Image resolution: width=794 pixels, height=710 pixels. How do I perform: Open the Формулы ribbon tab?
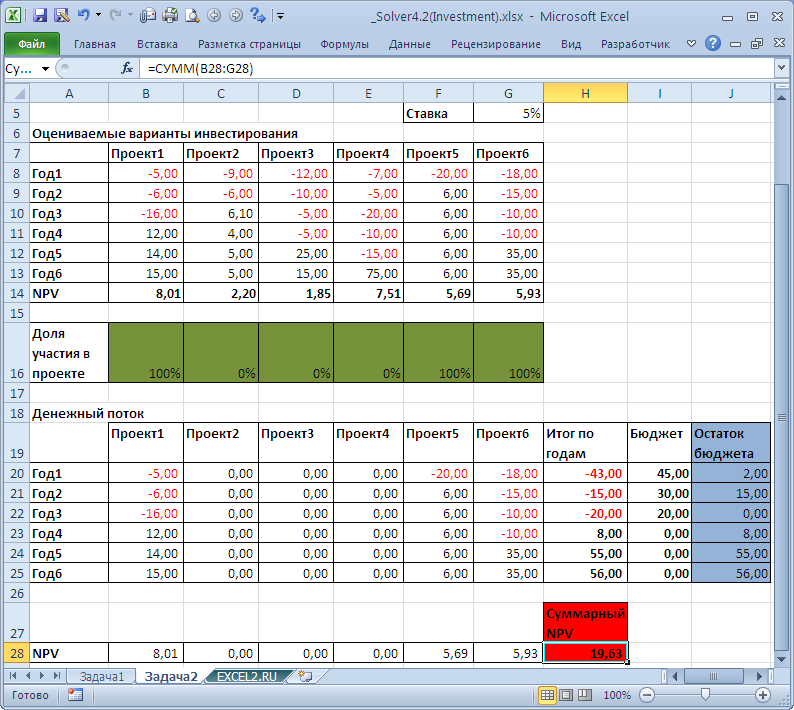(x=344, y=44)
